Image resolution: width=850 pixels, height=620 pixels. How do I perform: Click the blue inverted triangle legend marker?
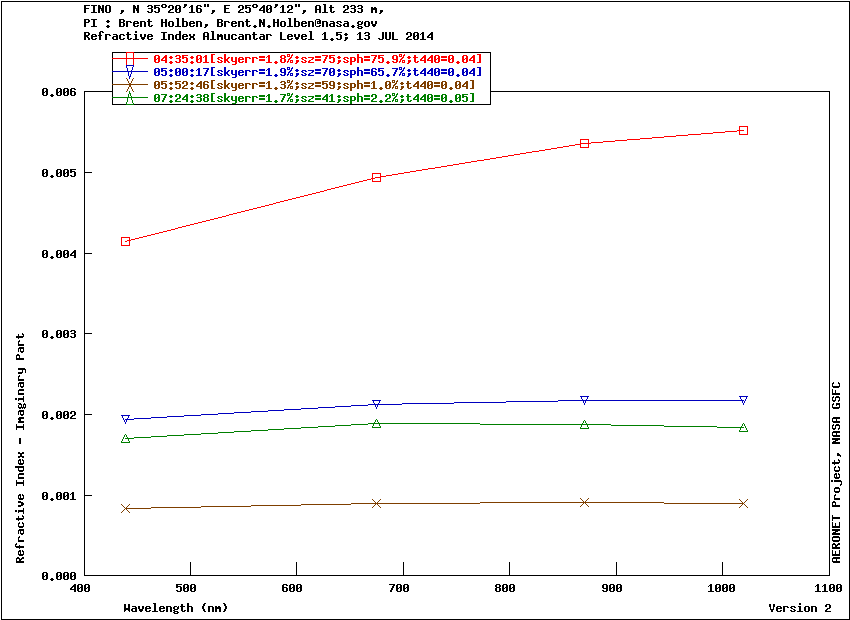[x=130, y=72]
